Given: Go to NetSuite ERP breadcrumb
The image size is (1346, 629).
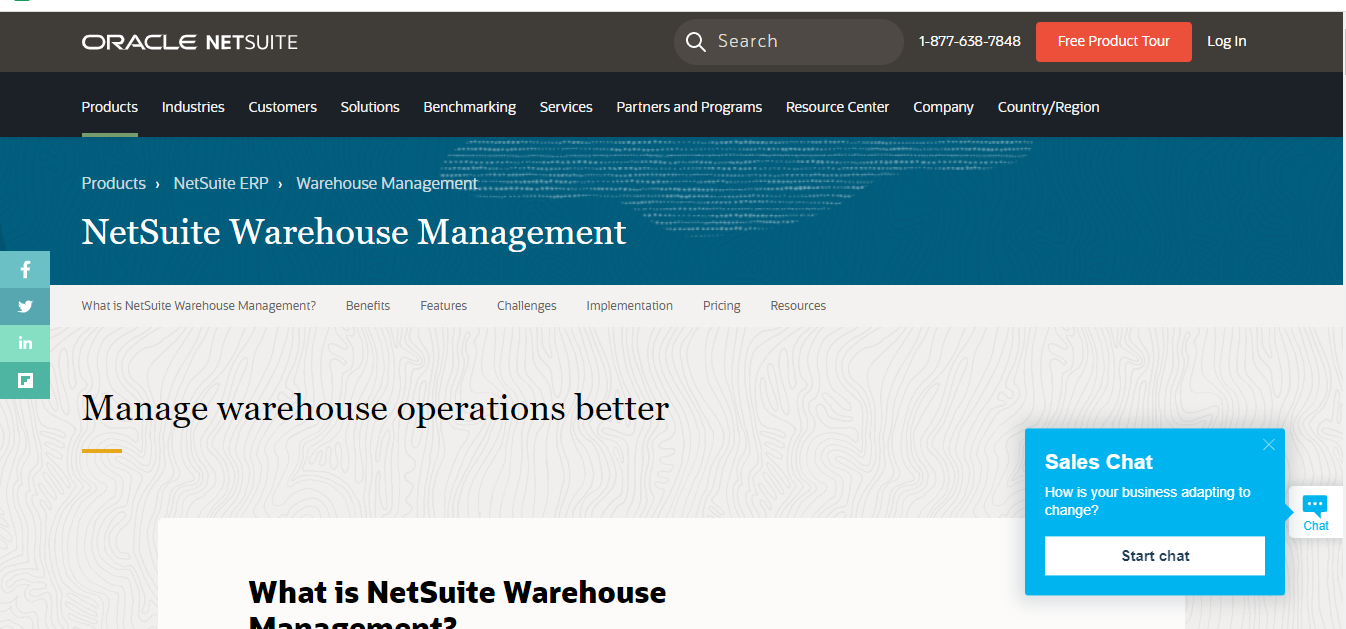Looking at the screenshot, I should pos(221,184).
